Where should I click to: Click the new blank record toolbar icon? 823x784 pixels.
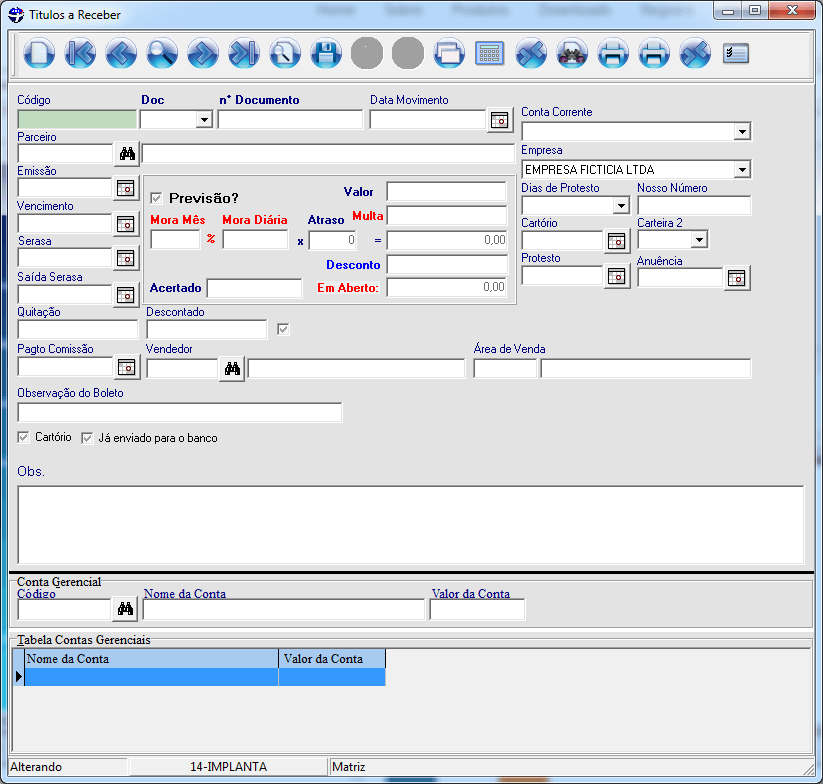coord(39,53)
